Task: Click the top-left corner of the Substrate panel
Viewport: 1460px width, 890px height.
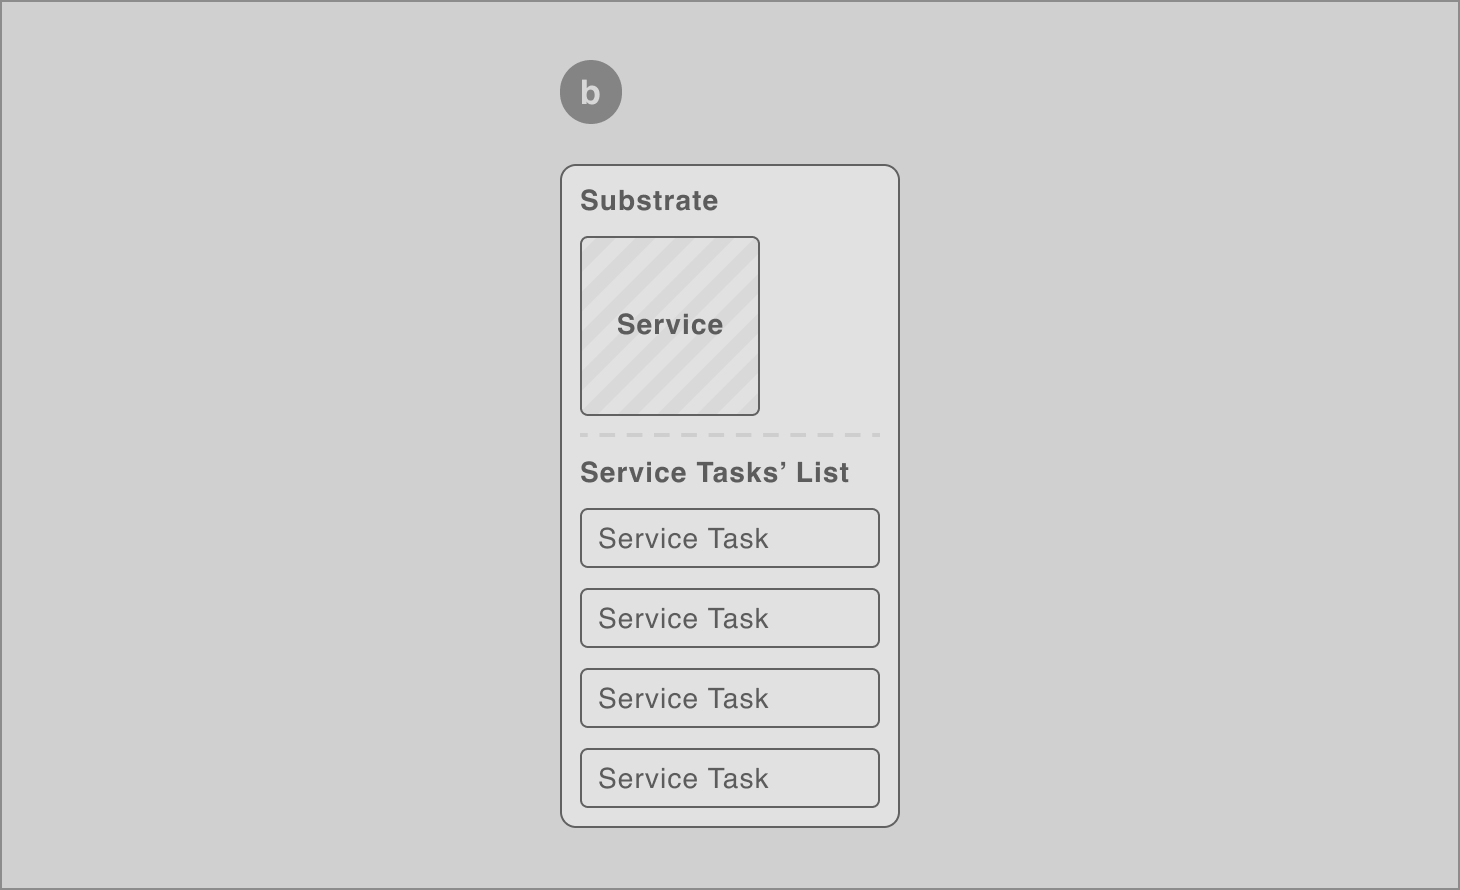Action: tap(566, 170)
